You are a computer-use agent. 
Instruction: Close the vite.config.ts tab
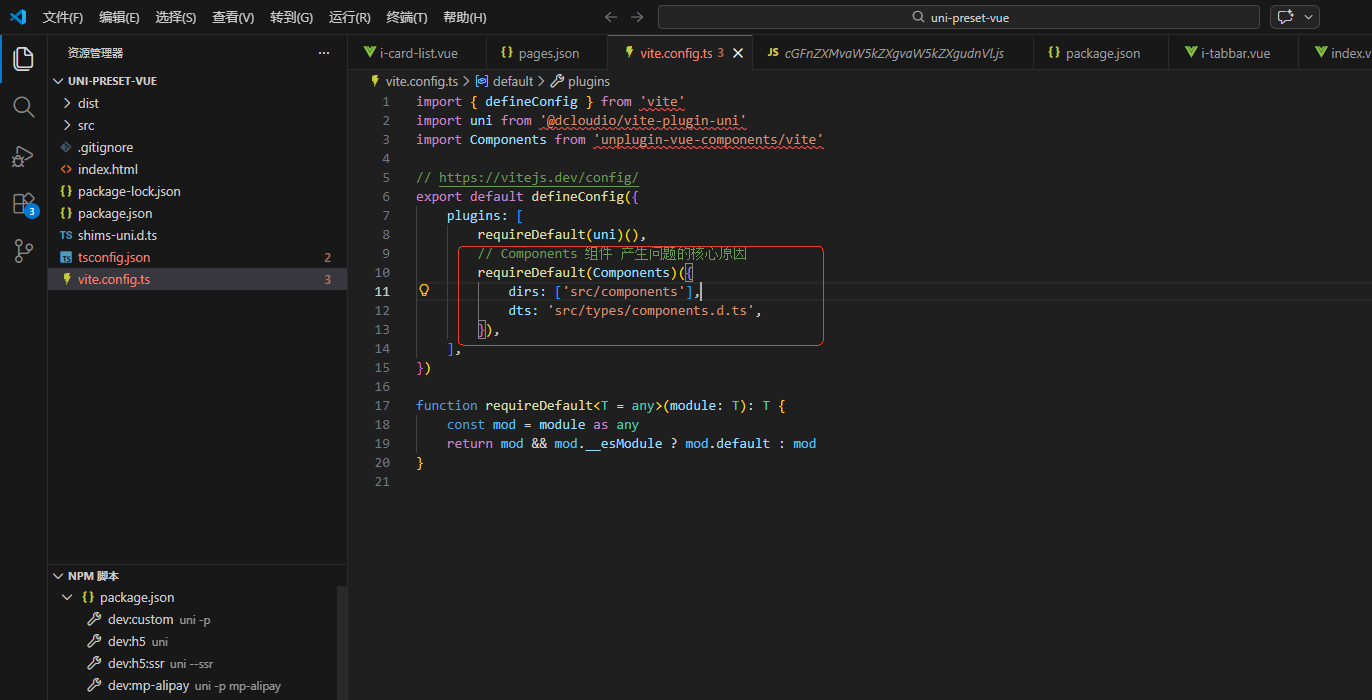click(738, 53)
